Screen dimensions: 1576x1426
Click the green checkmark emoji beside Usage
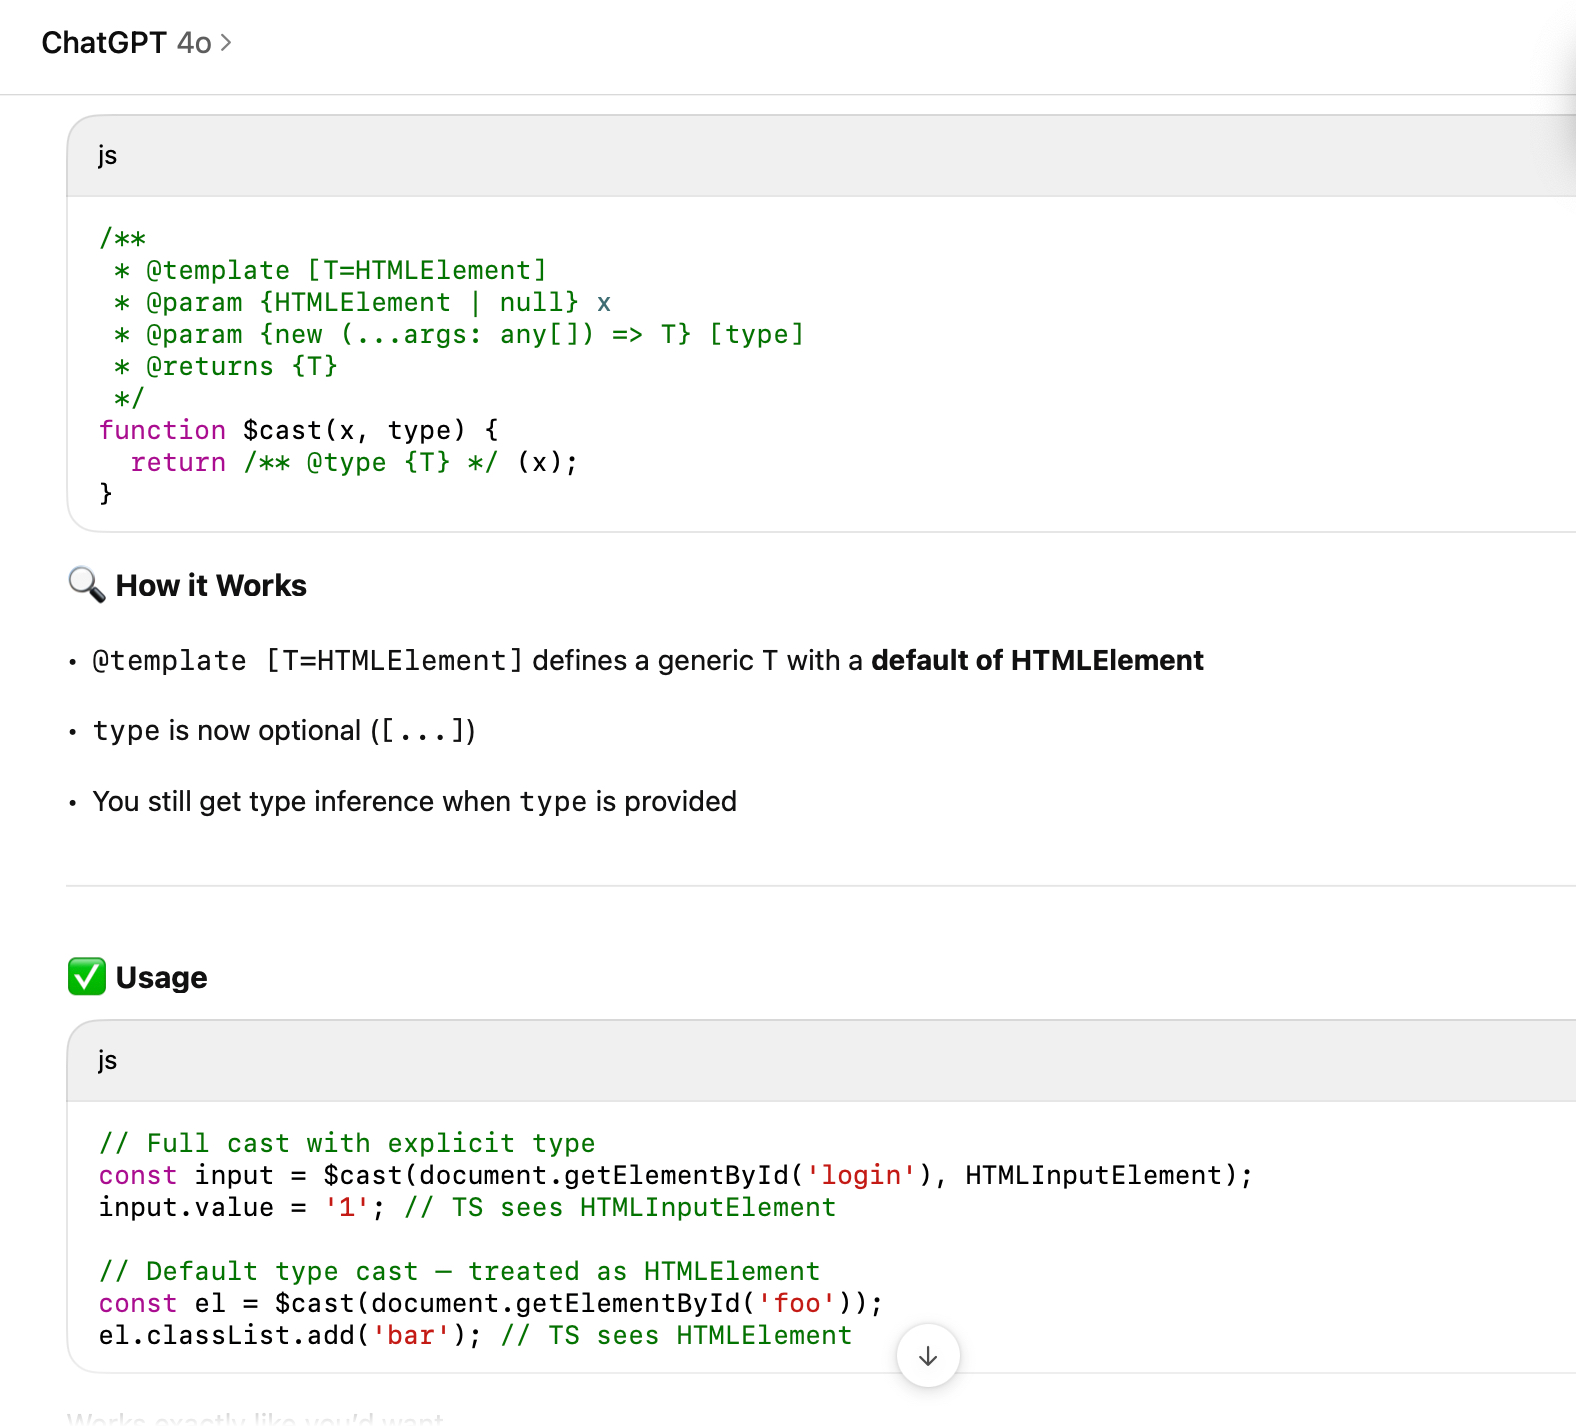[x=87, y=977]
